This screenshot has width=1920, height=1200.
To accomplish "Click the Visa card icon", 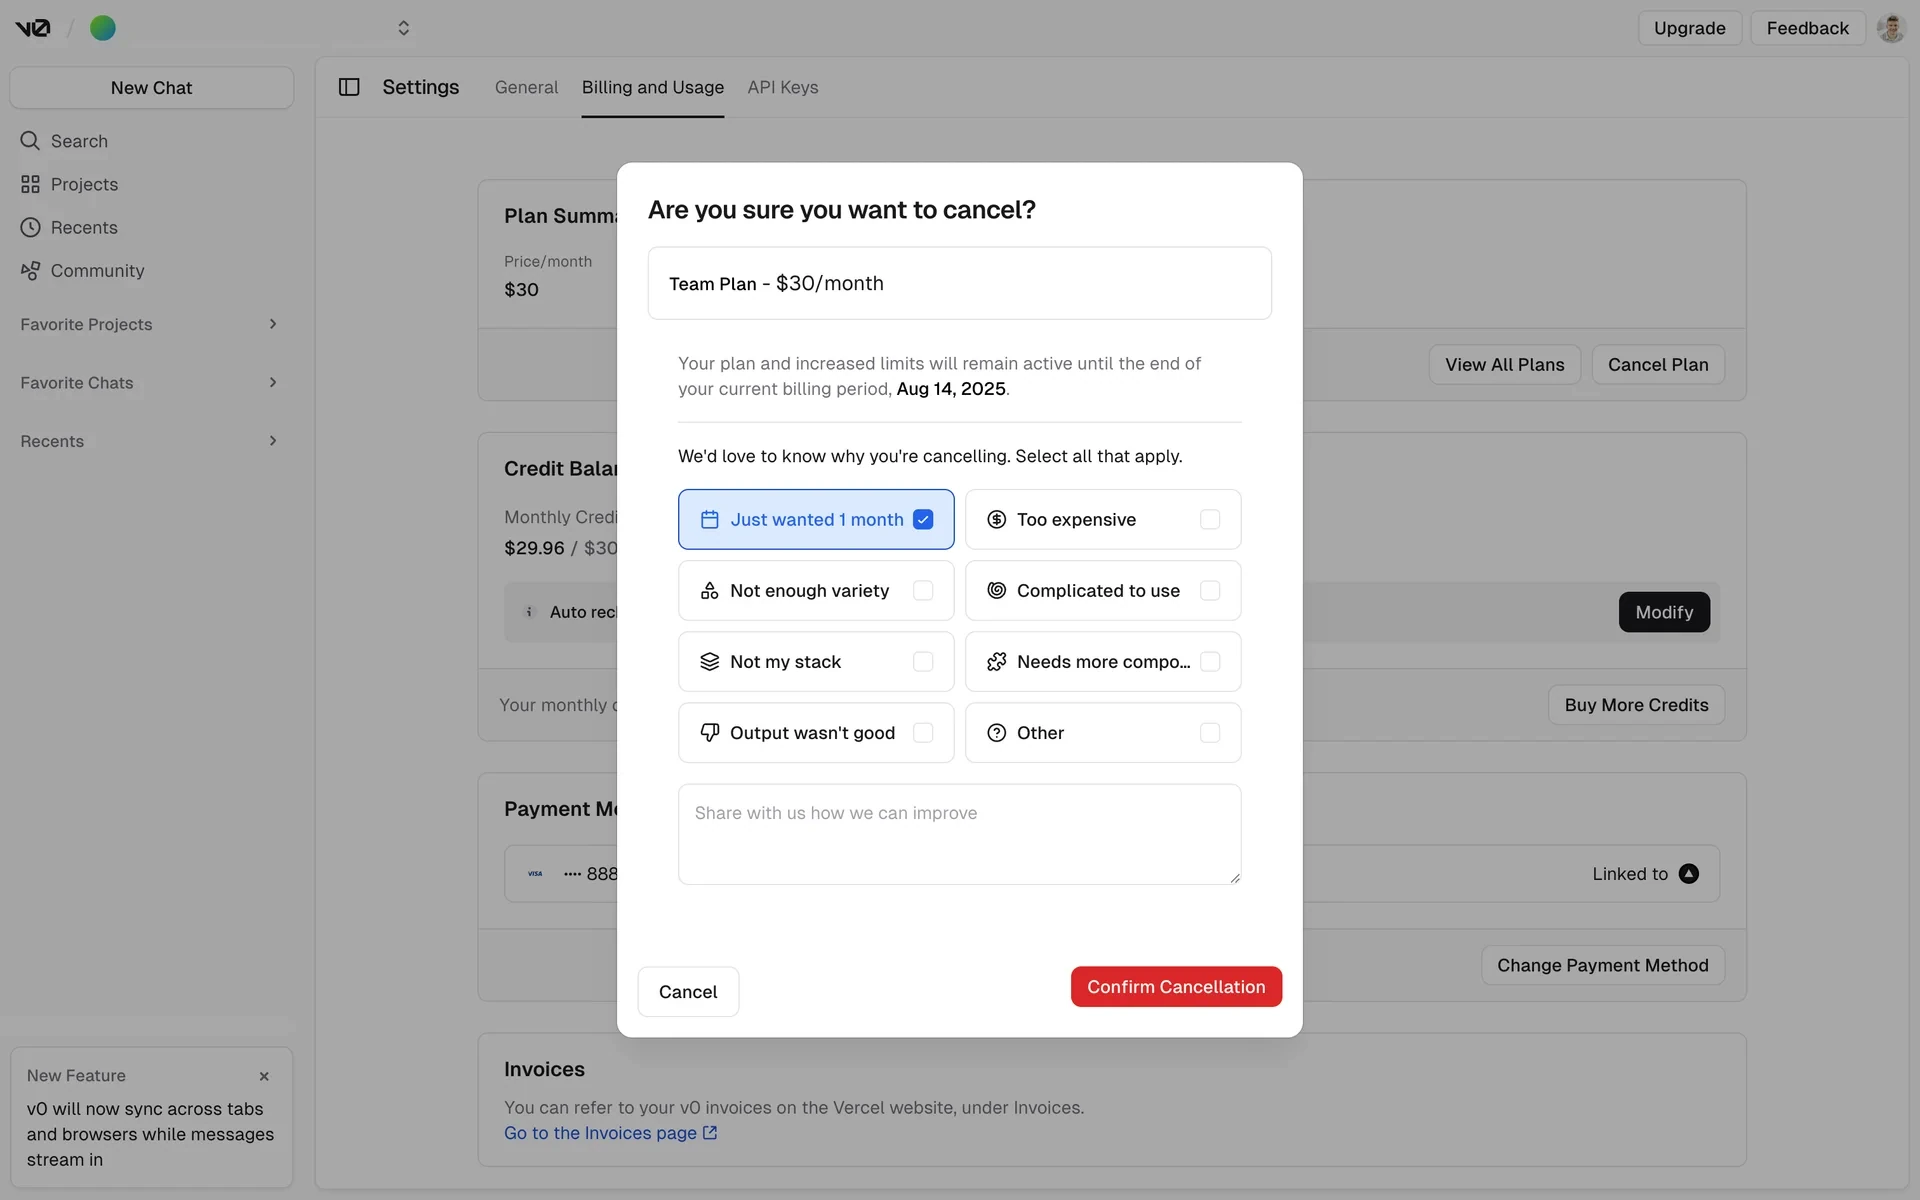I will pyautogui.click(x=535, y=873).
